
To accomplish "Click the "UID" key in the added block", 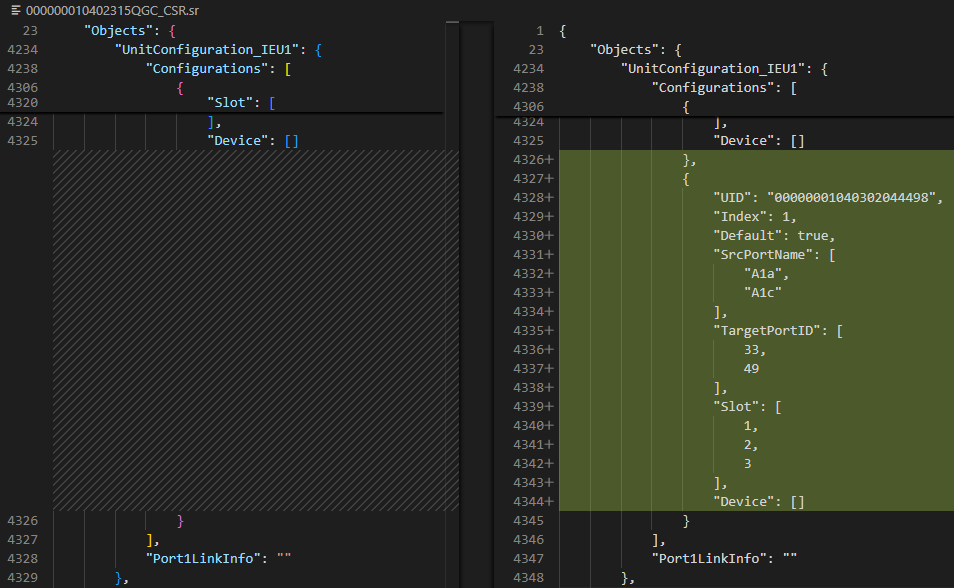I will (x=734, y=198).
